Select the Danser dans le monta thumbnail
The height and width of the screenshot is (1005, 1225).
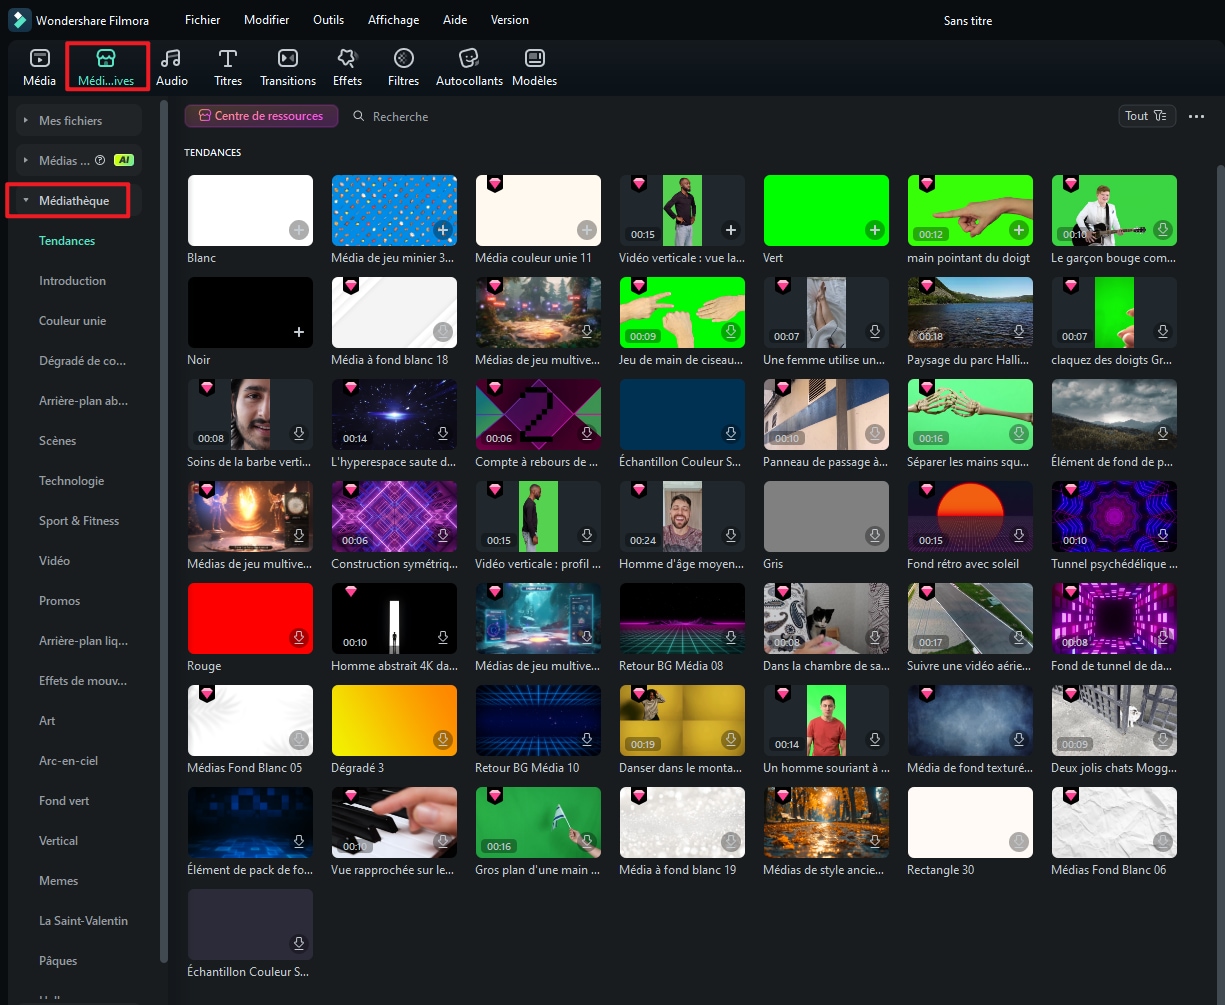682,720
